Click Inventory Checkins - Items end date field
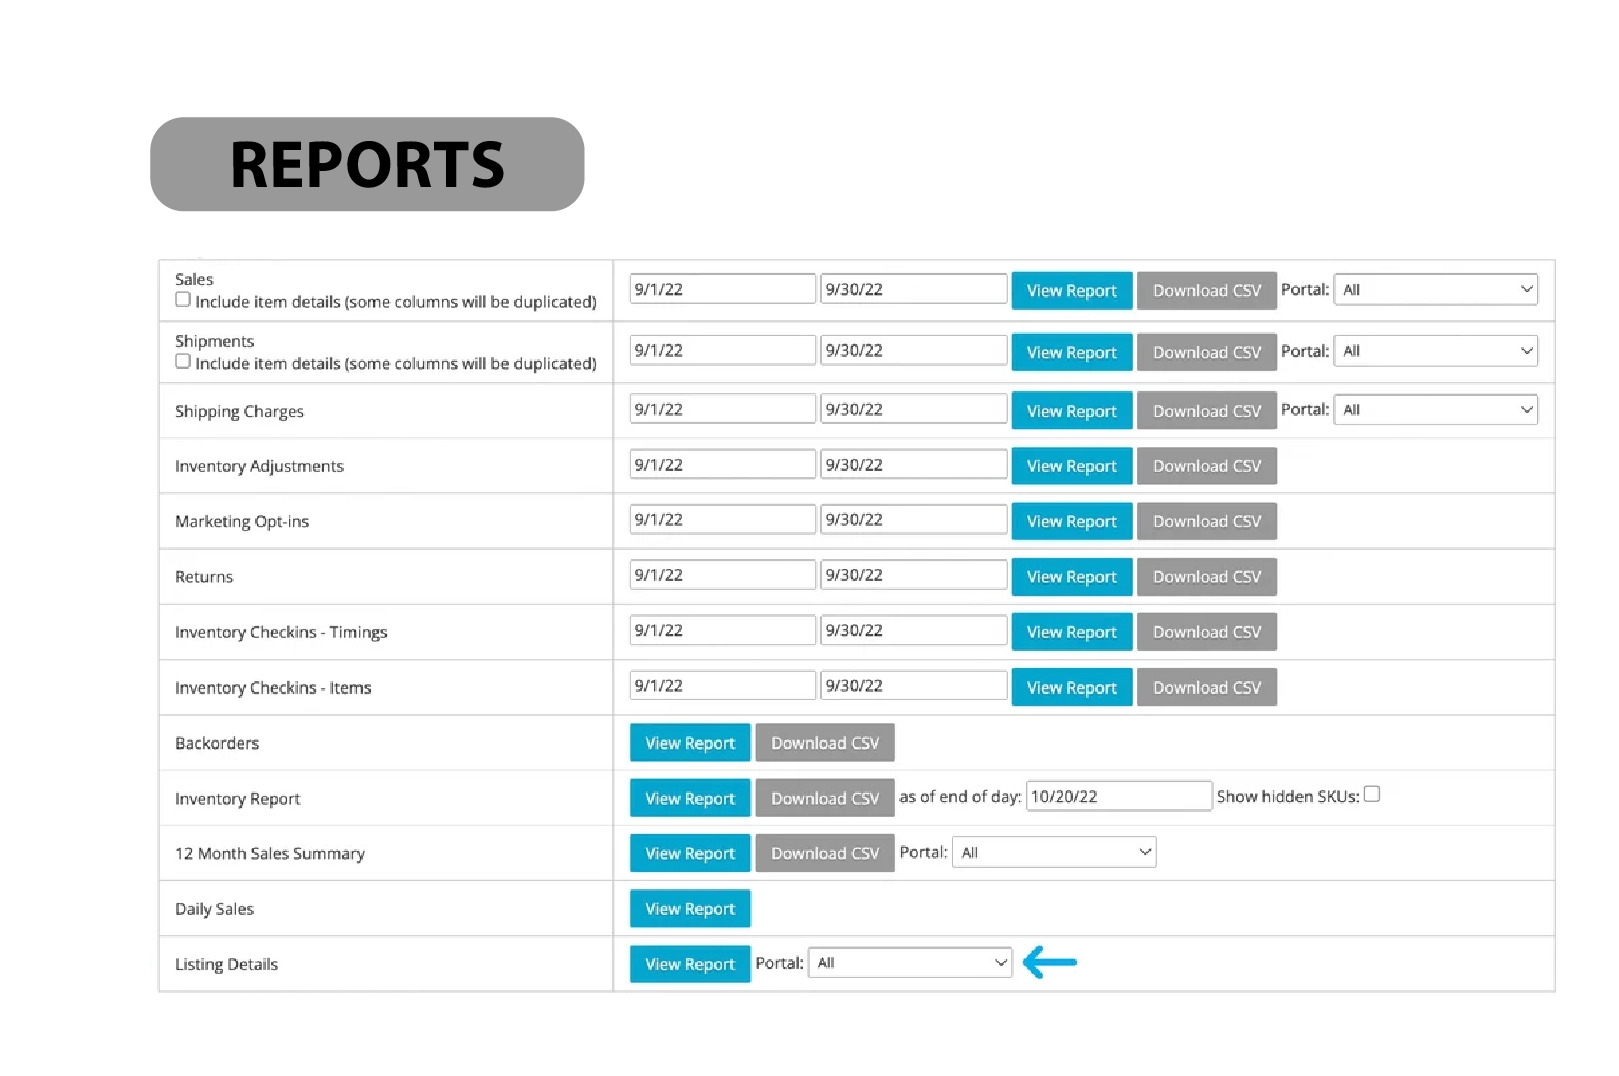Screen dimensions: 1619x1076 pos(914,686)
